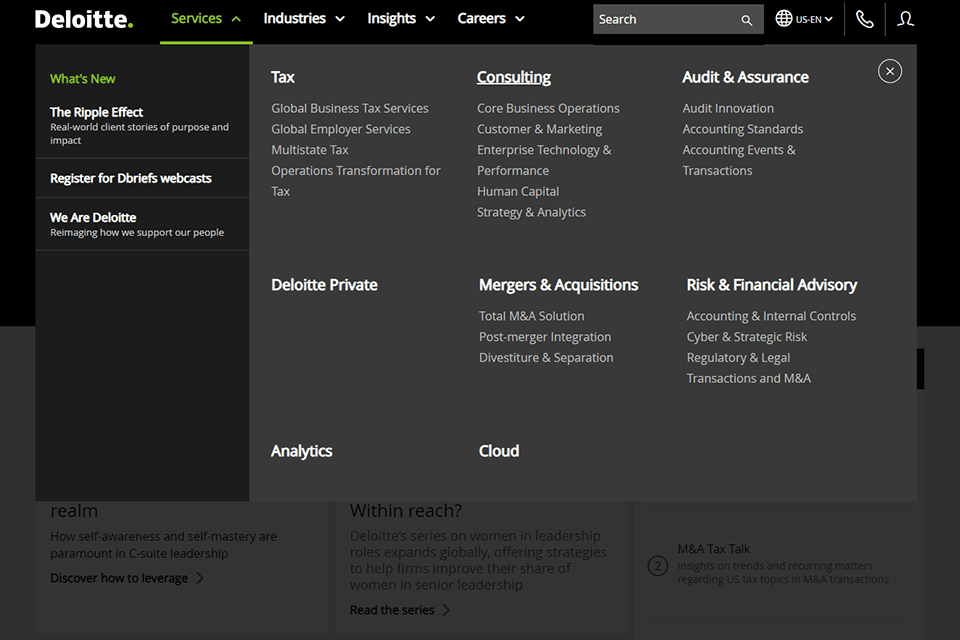Open the Cloud heading link
The image size is (960, 640).
pos(499,451)
